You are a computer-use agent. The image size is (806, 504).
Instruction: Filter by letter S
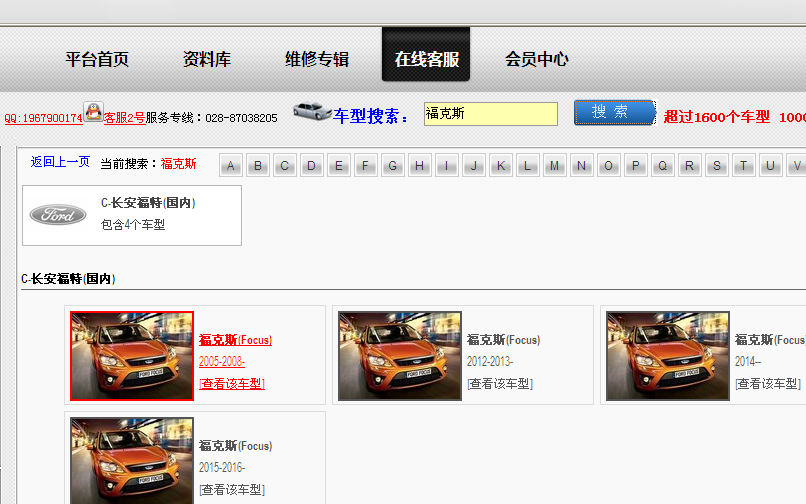tap(717, 166)
